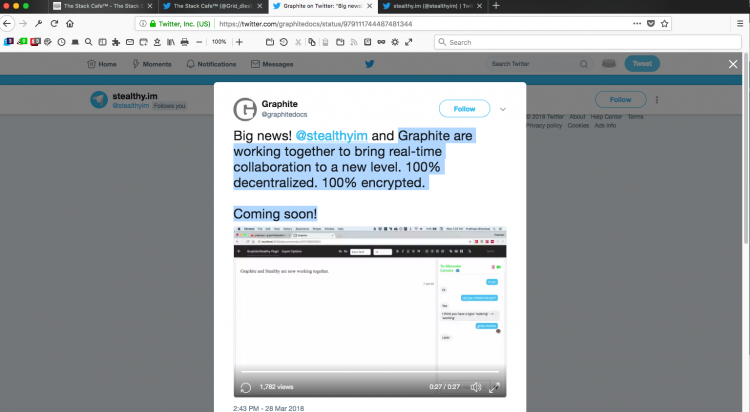Open Pocket save icon in address bar
Viewport: 750px width, 412px height.
651,23
